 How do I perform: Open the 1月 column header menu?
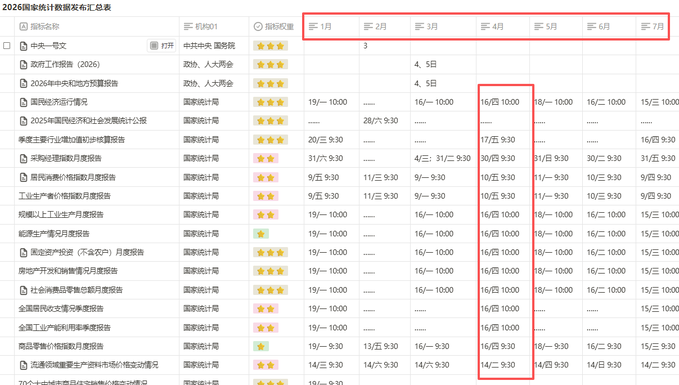tap(331, 26)
